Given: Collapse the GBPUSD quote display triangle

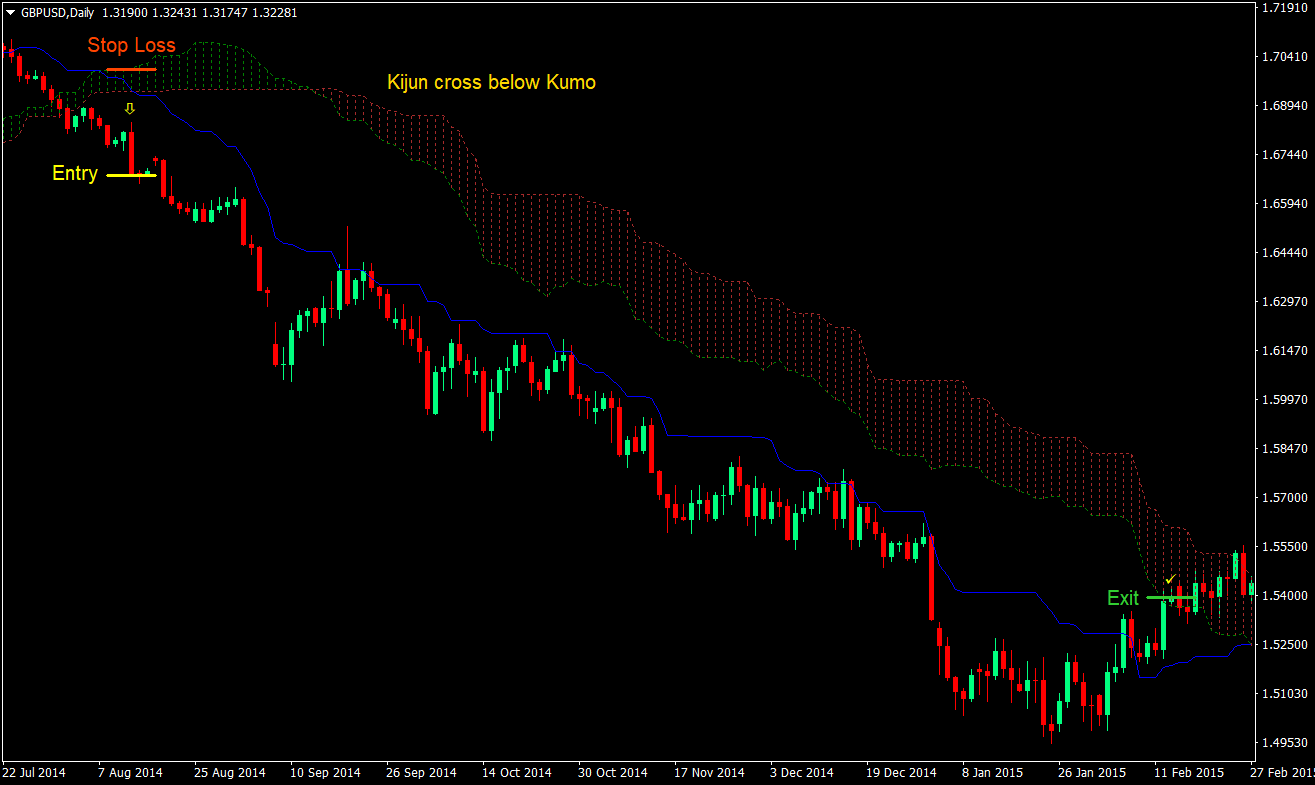Looking at the screenshot, I should point(8,12).
